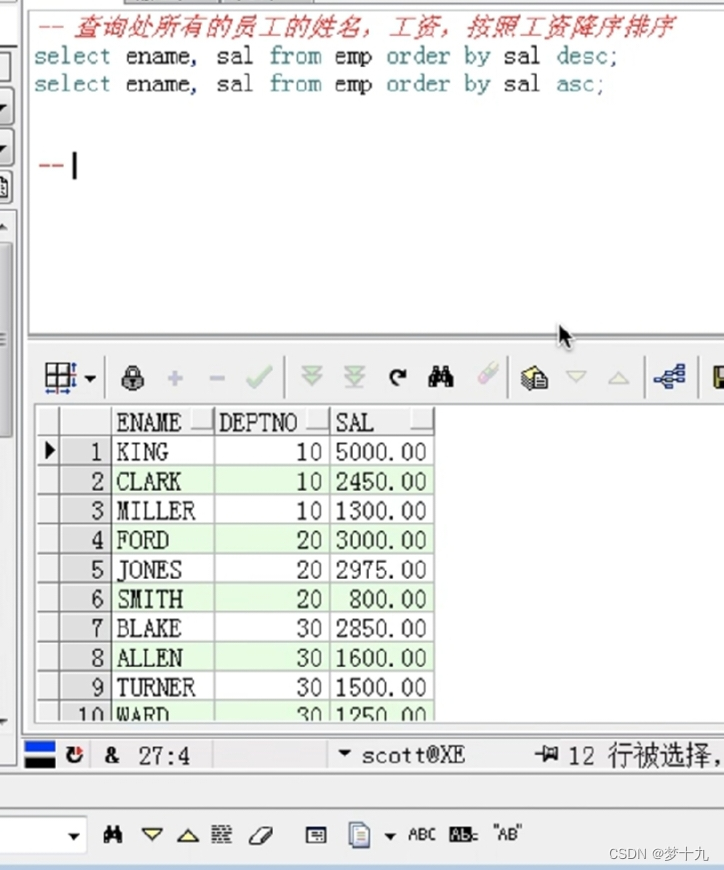
Task: Click the scott@XE connection label
Action: pos(413,755)
